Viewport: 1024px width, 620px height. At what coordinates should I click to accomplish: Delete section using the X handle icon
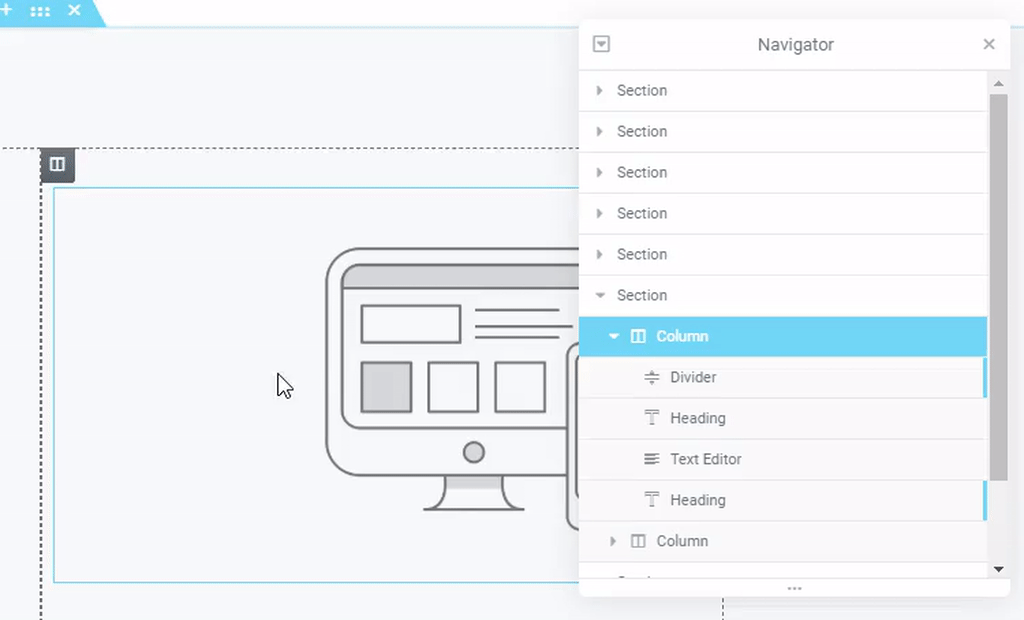tap(74, 10)
